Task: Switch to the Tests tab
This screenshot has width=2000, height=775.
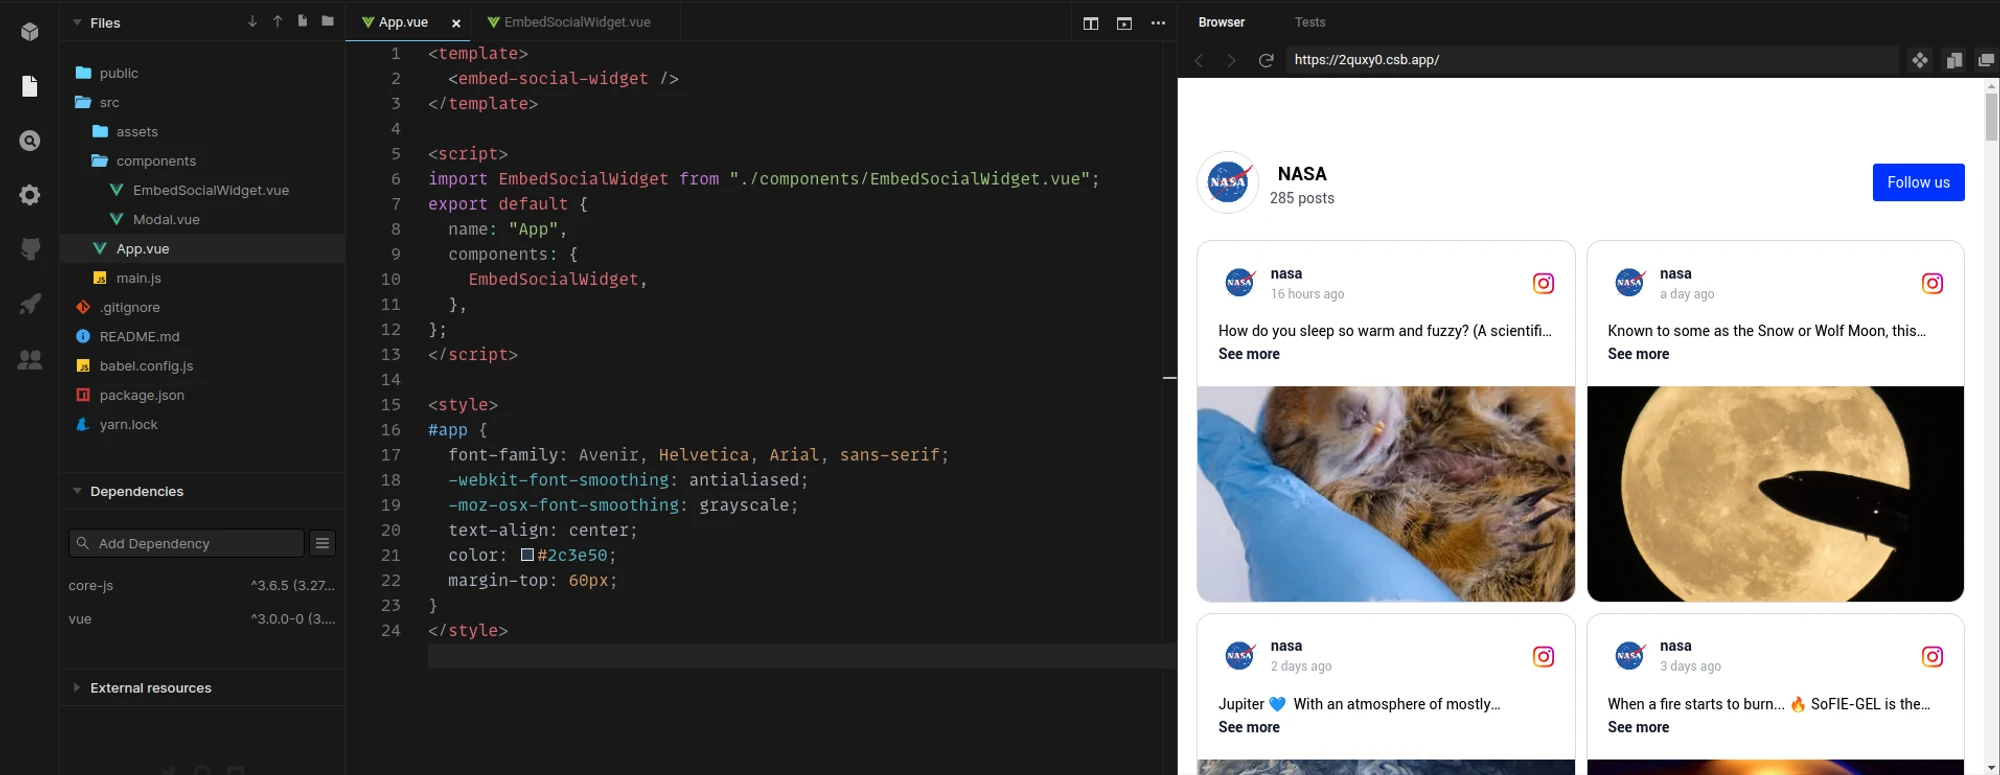Action: (1310, 22)
